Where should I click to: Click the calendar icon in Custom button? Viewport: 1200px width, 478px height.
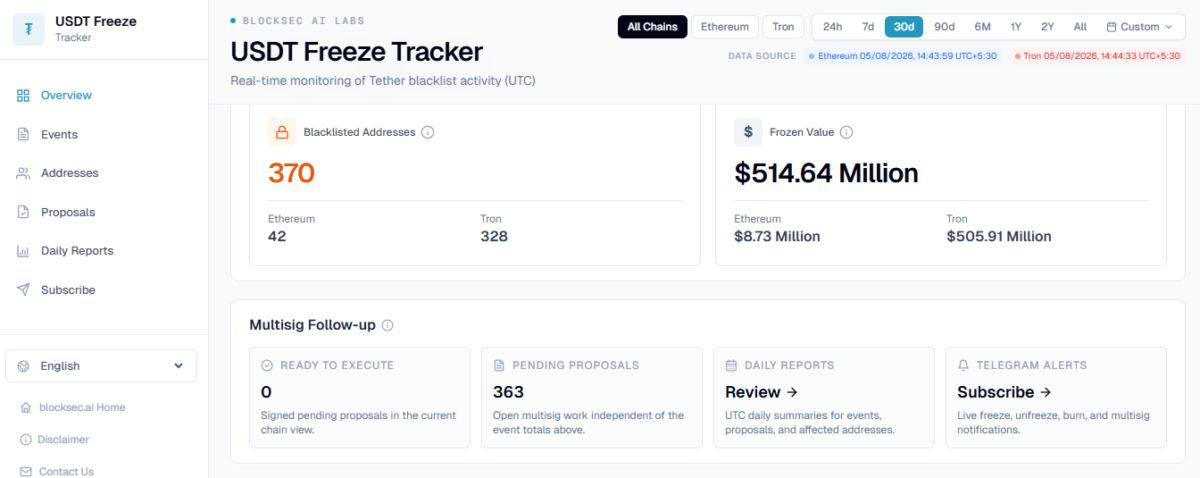click(x=1111, y=27)
